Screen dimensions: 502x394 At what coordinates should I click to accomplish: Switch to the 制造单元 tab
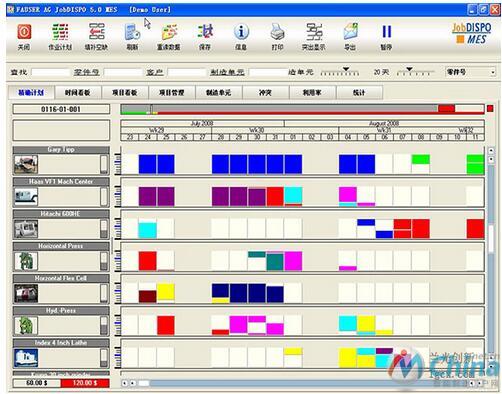point(218,92)
